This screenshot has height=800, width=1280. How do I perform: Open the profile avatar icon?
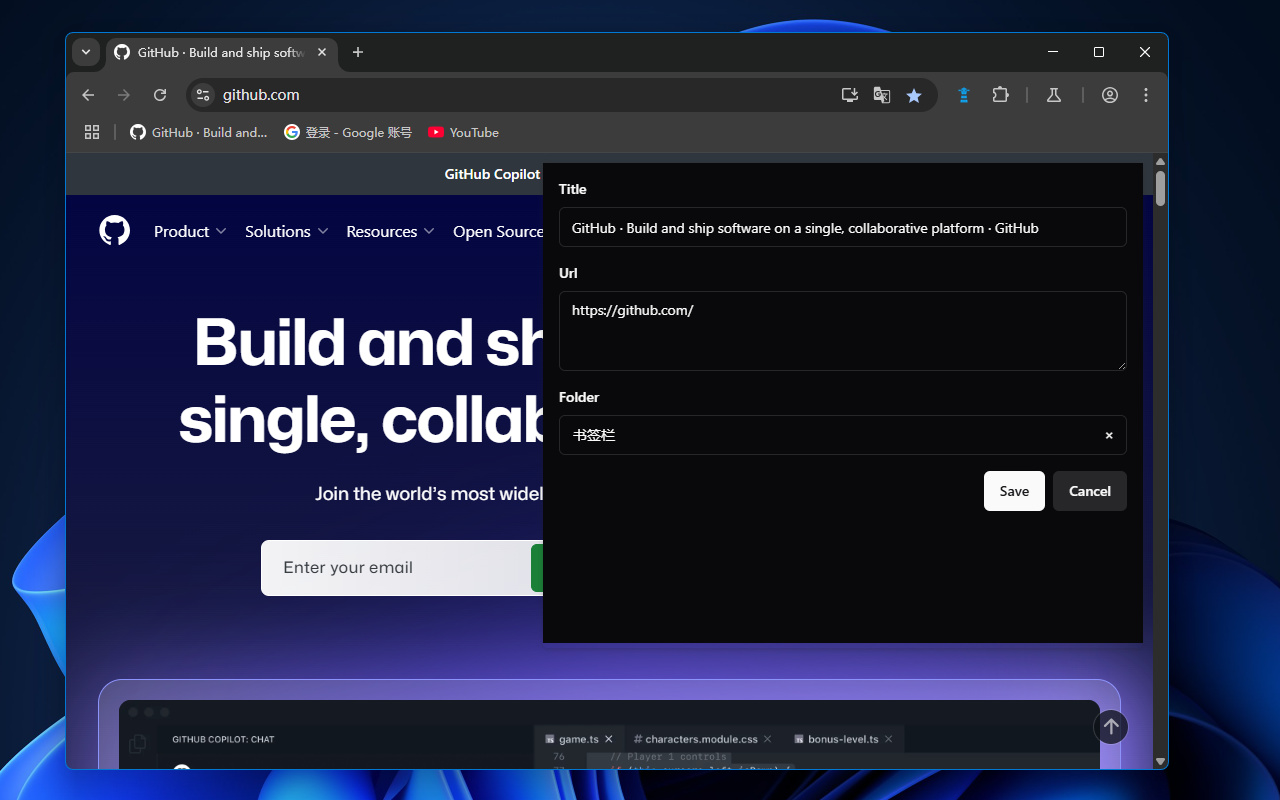[x=1110, y=95]
